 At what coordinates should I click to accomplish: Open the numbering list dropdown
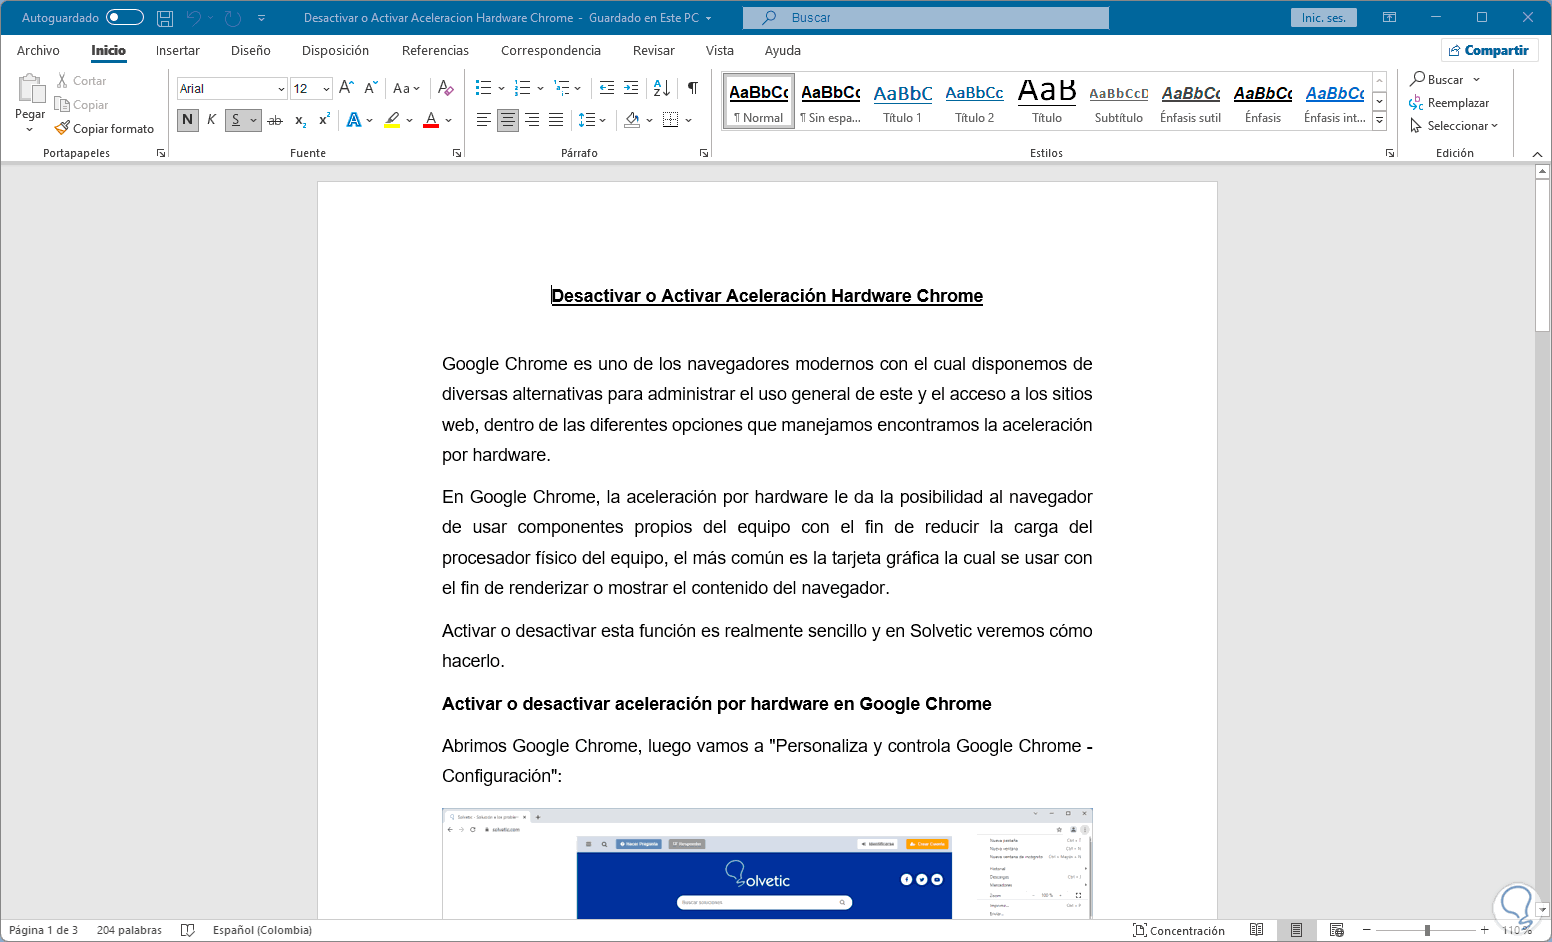[540, 88]
